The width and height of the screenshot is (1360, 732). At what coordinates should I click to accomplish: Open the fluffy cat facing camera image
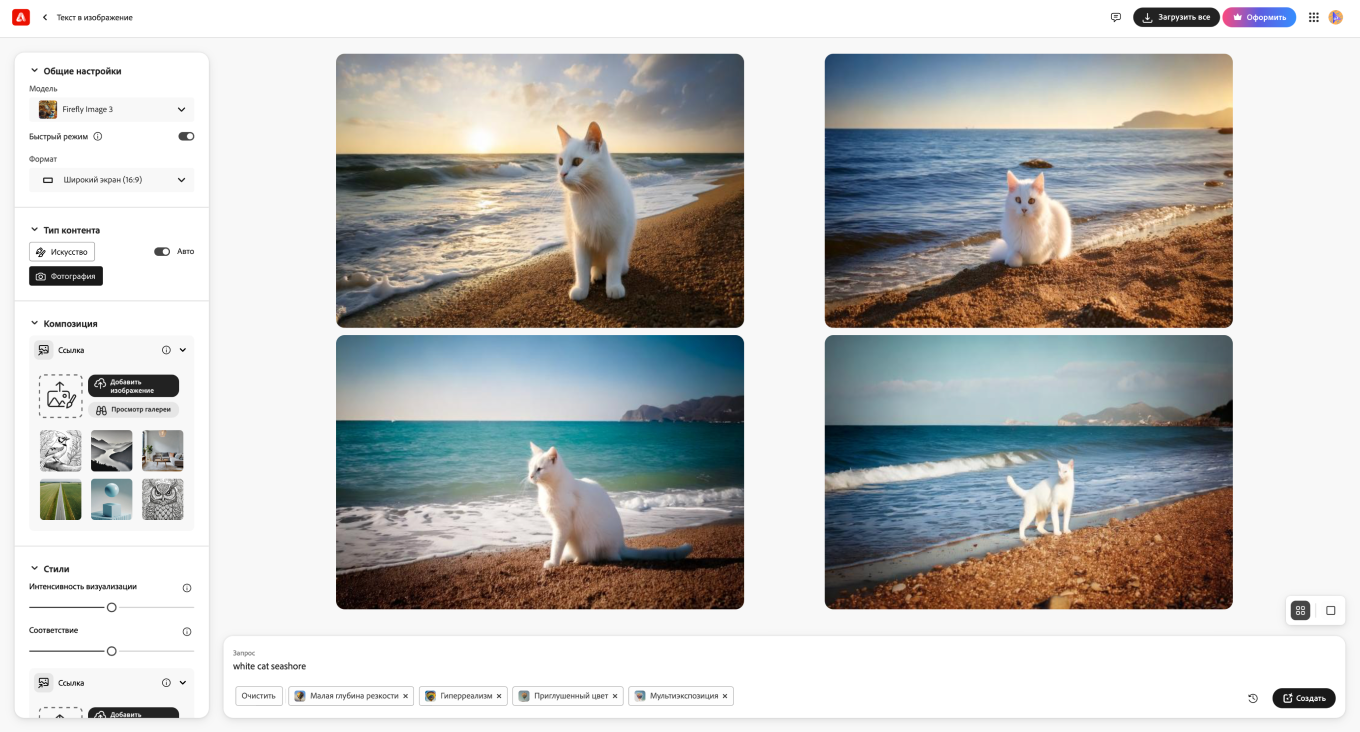point(1029,191)
